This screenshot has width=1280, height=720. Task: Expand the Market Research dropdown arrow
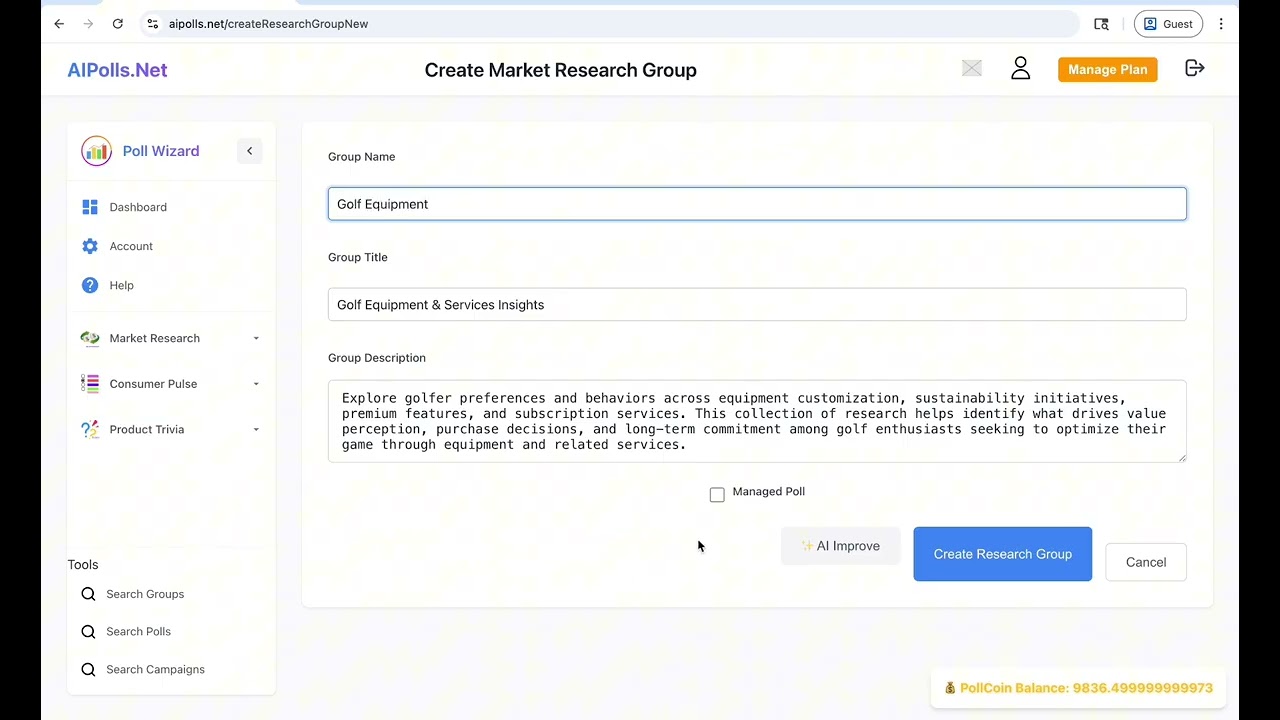tap(256, 338)
